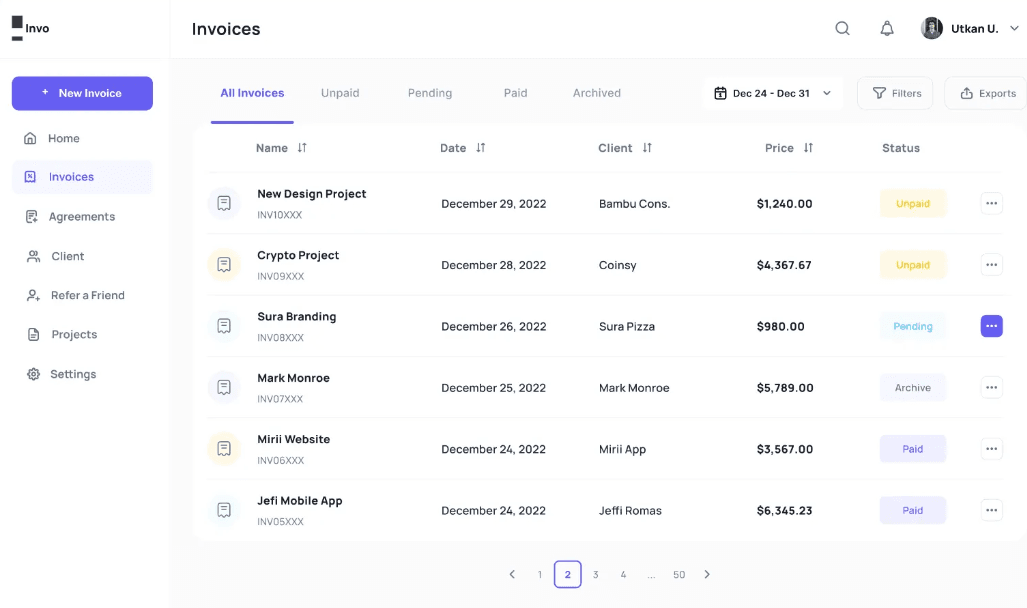This screenshot has height=608, width=1027.
Task: Jump to page 50
Action: coord(679,575)
